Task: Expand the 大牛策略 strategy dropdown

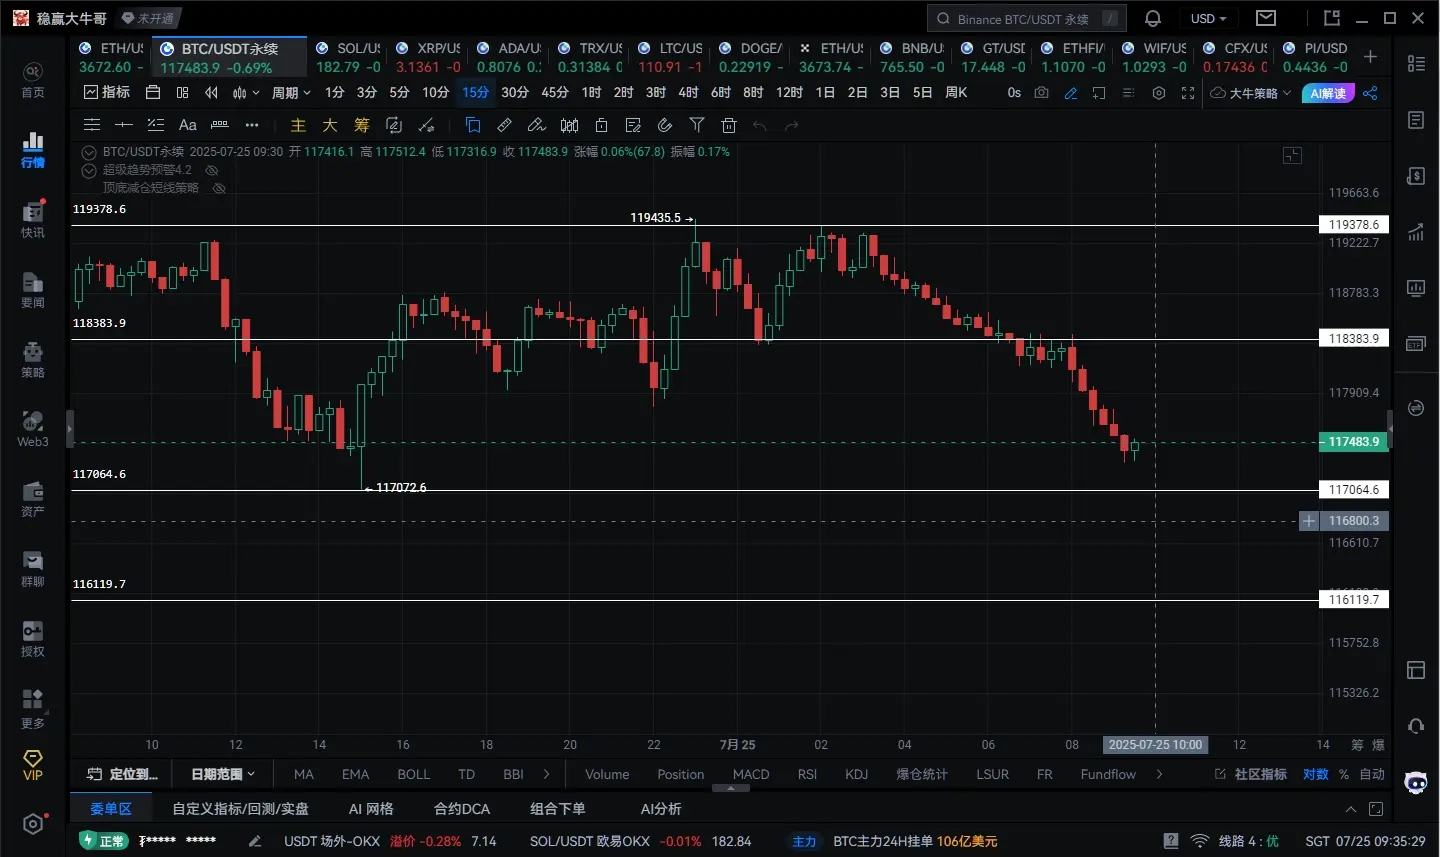Action: coord(1251,93)
